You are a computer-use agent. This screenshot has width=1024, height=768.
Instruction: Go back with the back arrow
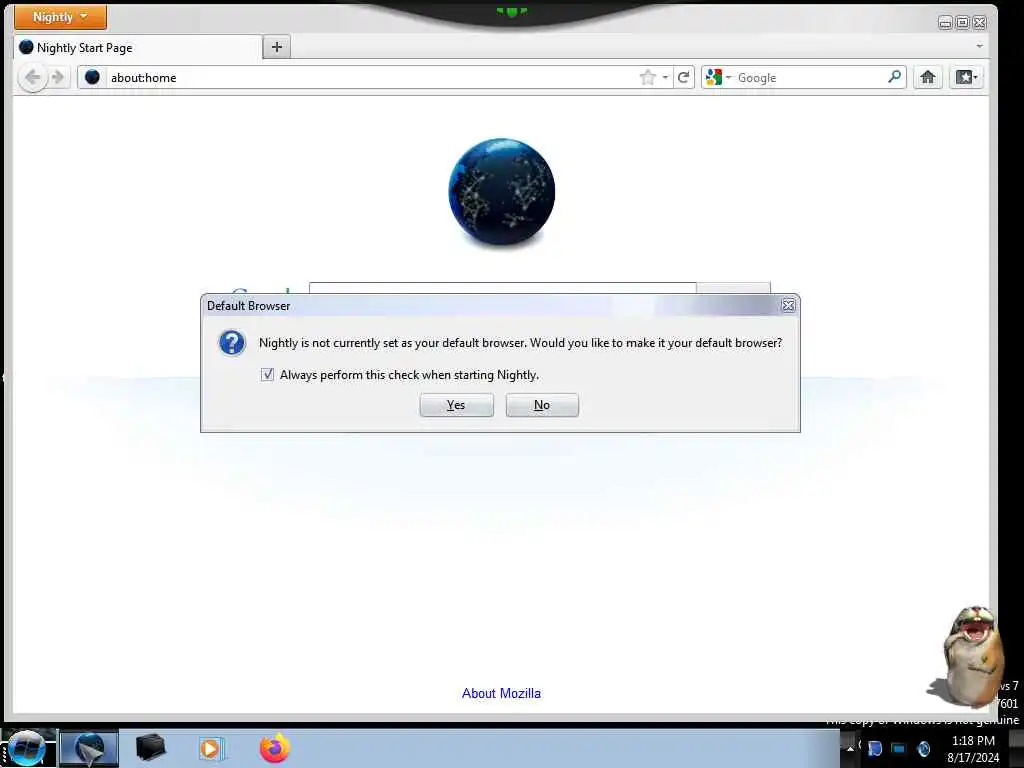(32, 78)
